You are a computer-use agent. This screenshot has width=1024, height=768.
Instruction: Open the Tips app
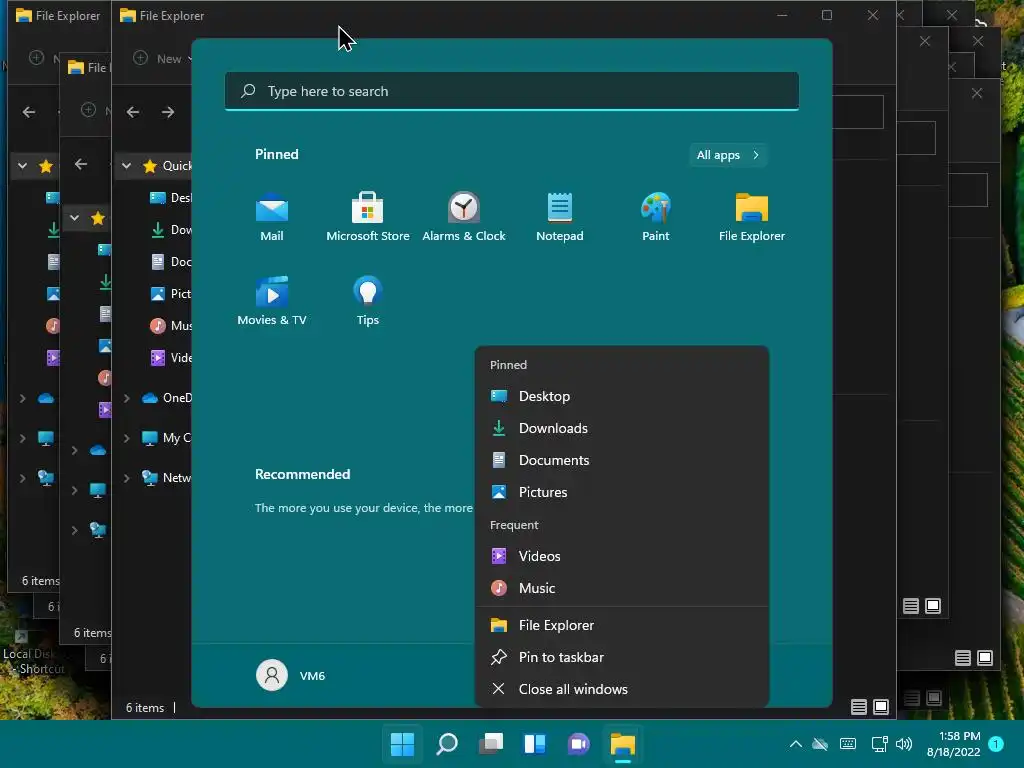pyautogui.click(x=368, y=301)
